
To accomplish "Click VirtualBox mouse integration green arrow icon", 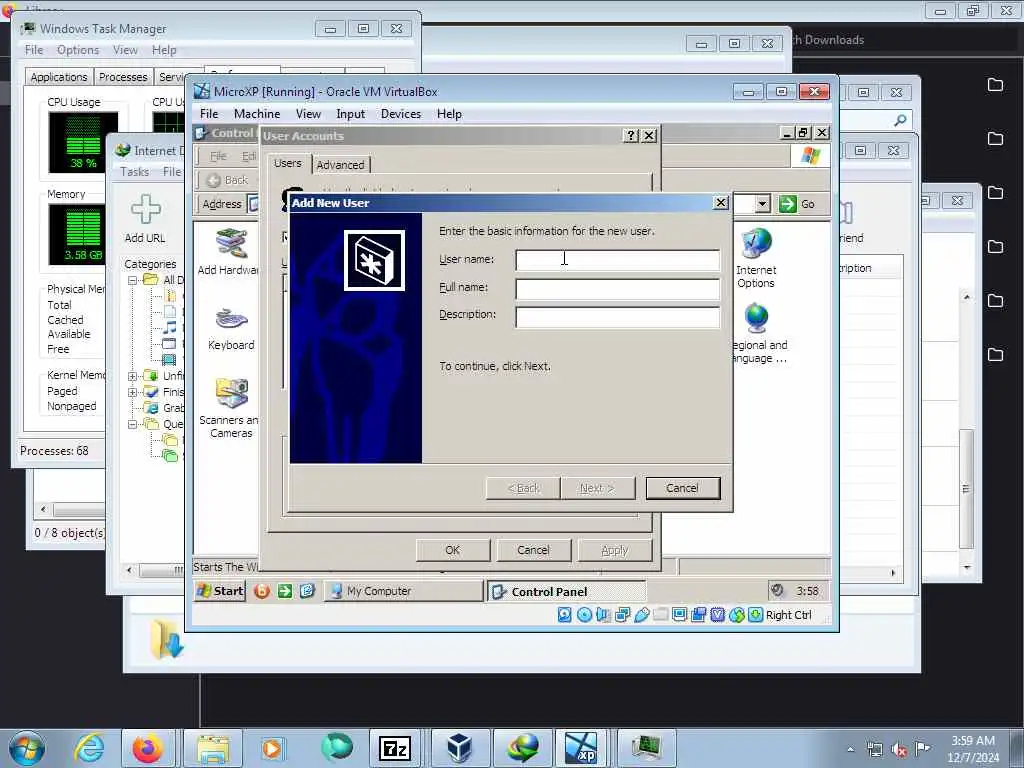I will (756, 615).
